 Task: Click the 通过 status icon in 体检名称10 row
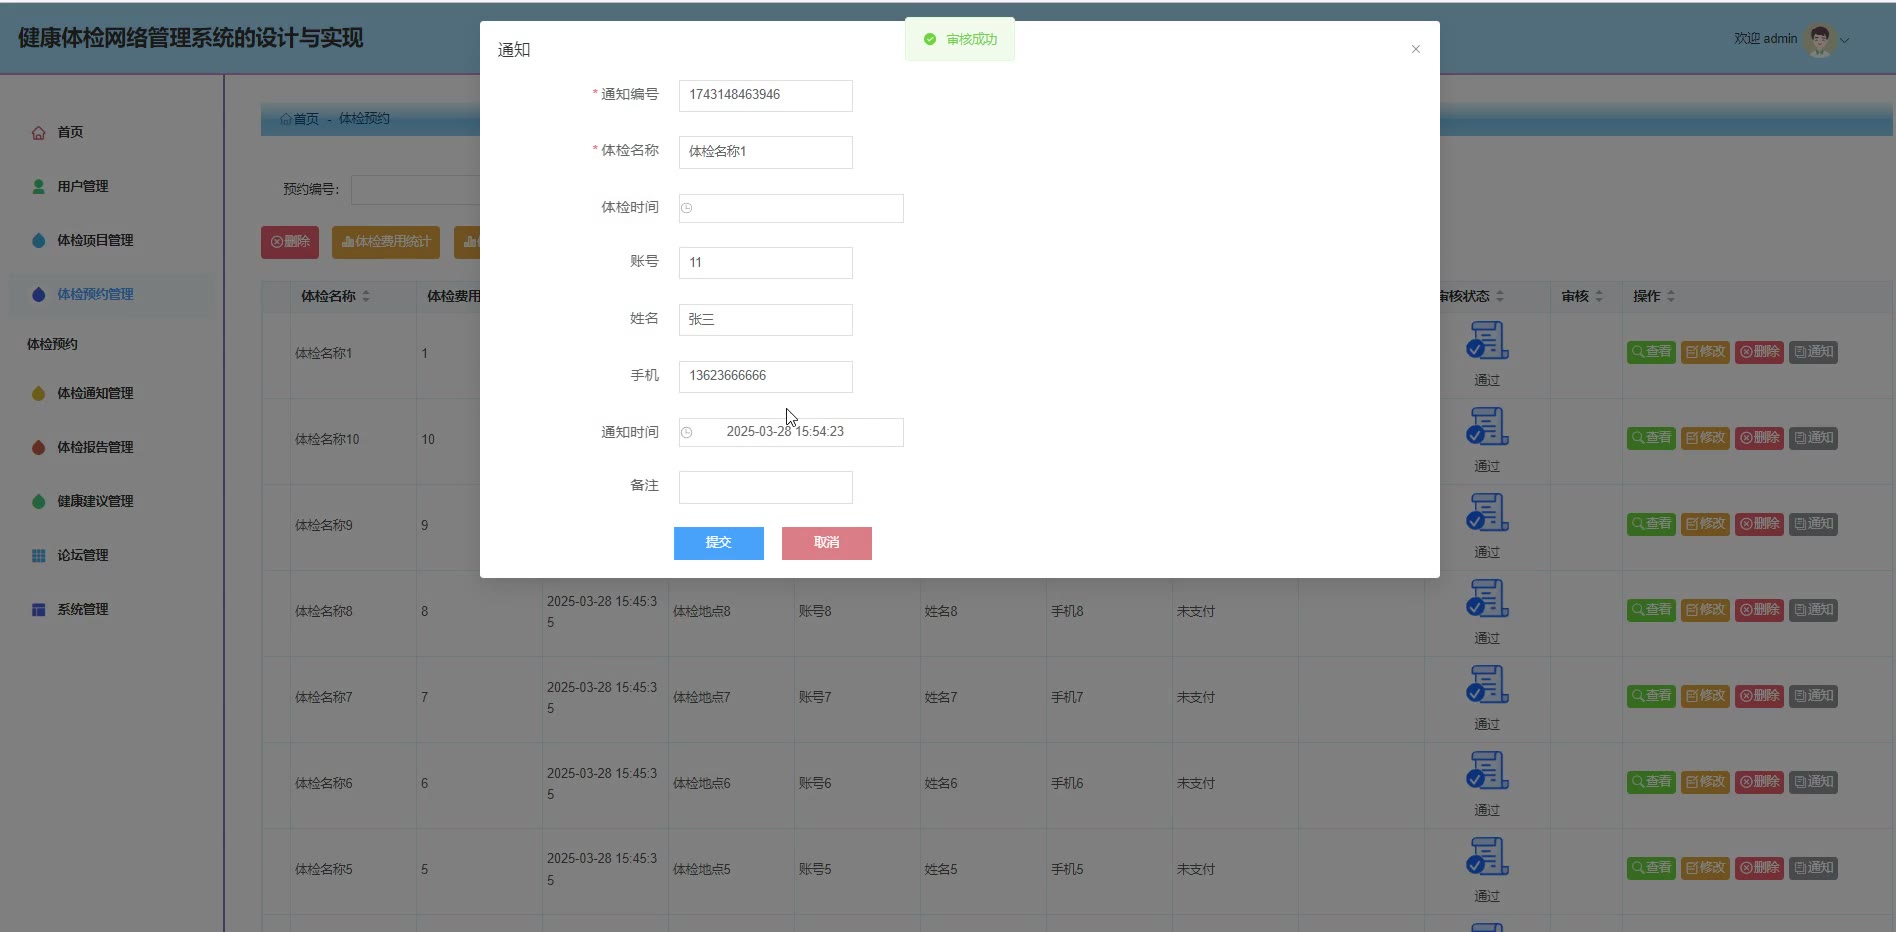pyautogui.click(x=1487, y=427)
